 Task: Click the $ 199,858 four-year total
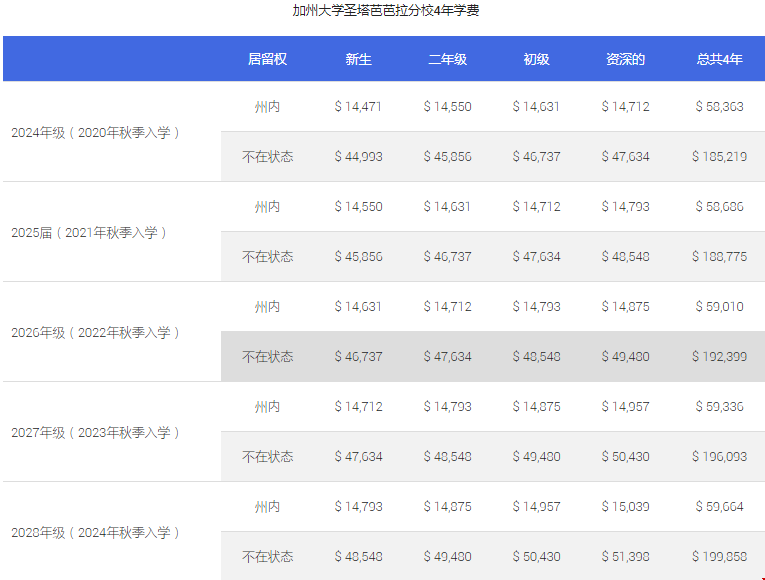pyautogui.click(x=720, y=557)
